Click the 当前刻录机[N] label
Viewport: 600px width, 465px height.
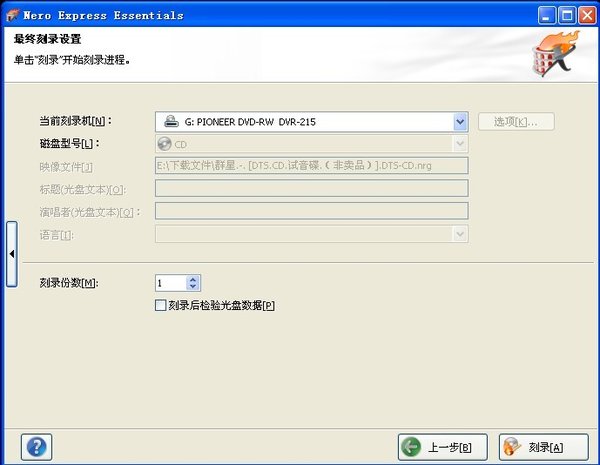75,121
